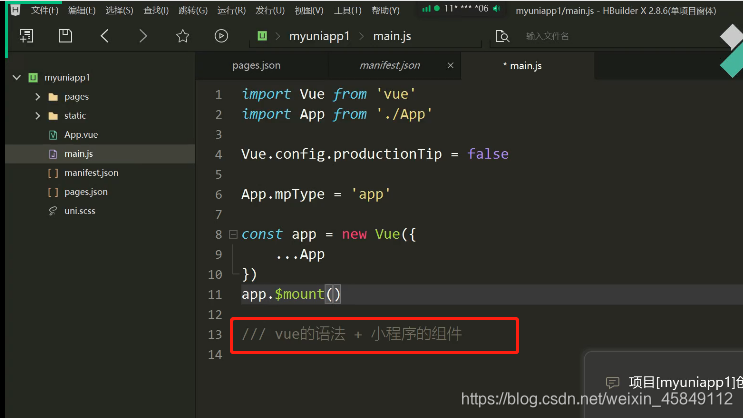Click the static folder icon
The image size is (743, 418).
[x=53, y=116]
